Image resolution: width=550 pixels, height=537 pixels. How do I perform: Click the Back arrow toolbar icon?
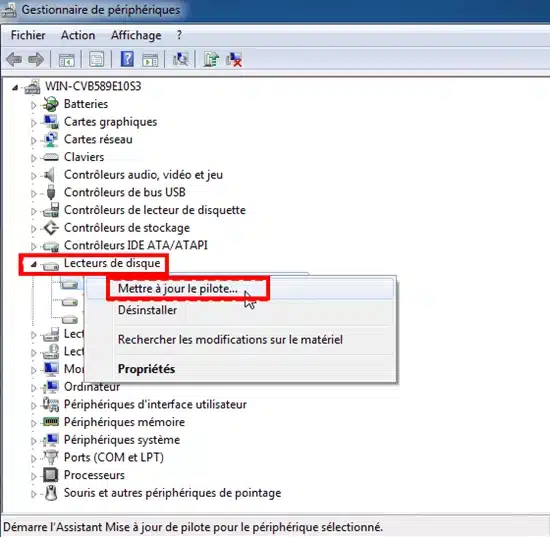click(14, 60)
